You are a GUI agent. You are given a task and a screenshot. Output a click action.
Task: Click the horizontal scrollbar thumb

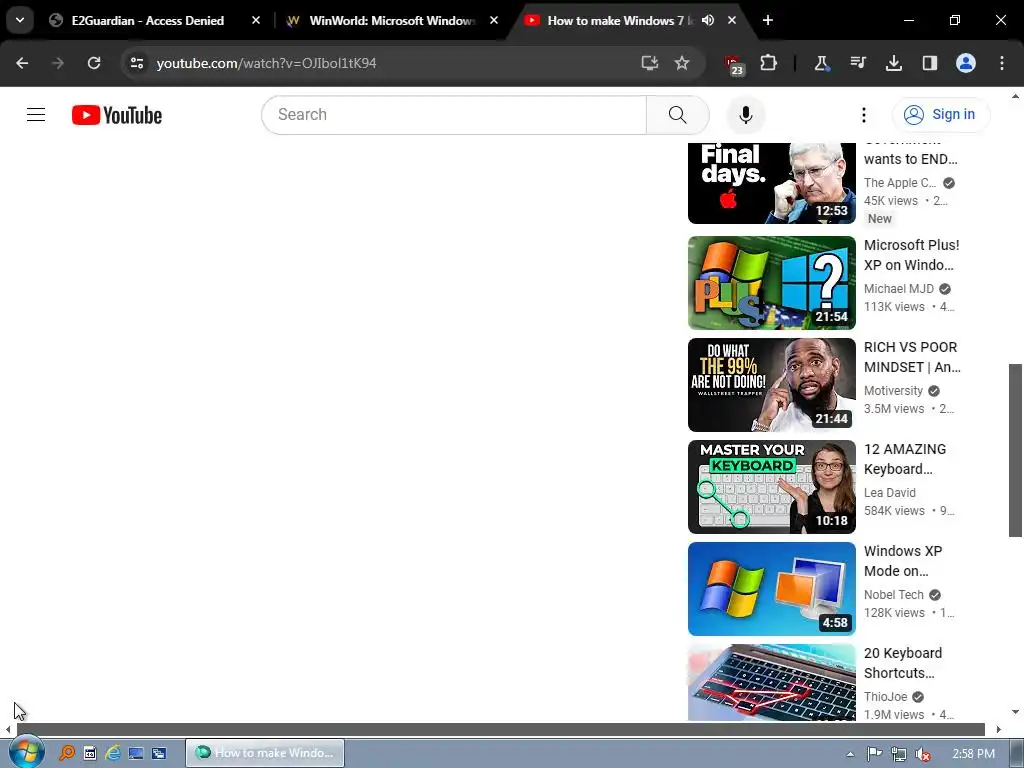500,729
